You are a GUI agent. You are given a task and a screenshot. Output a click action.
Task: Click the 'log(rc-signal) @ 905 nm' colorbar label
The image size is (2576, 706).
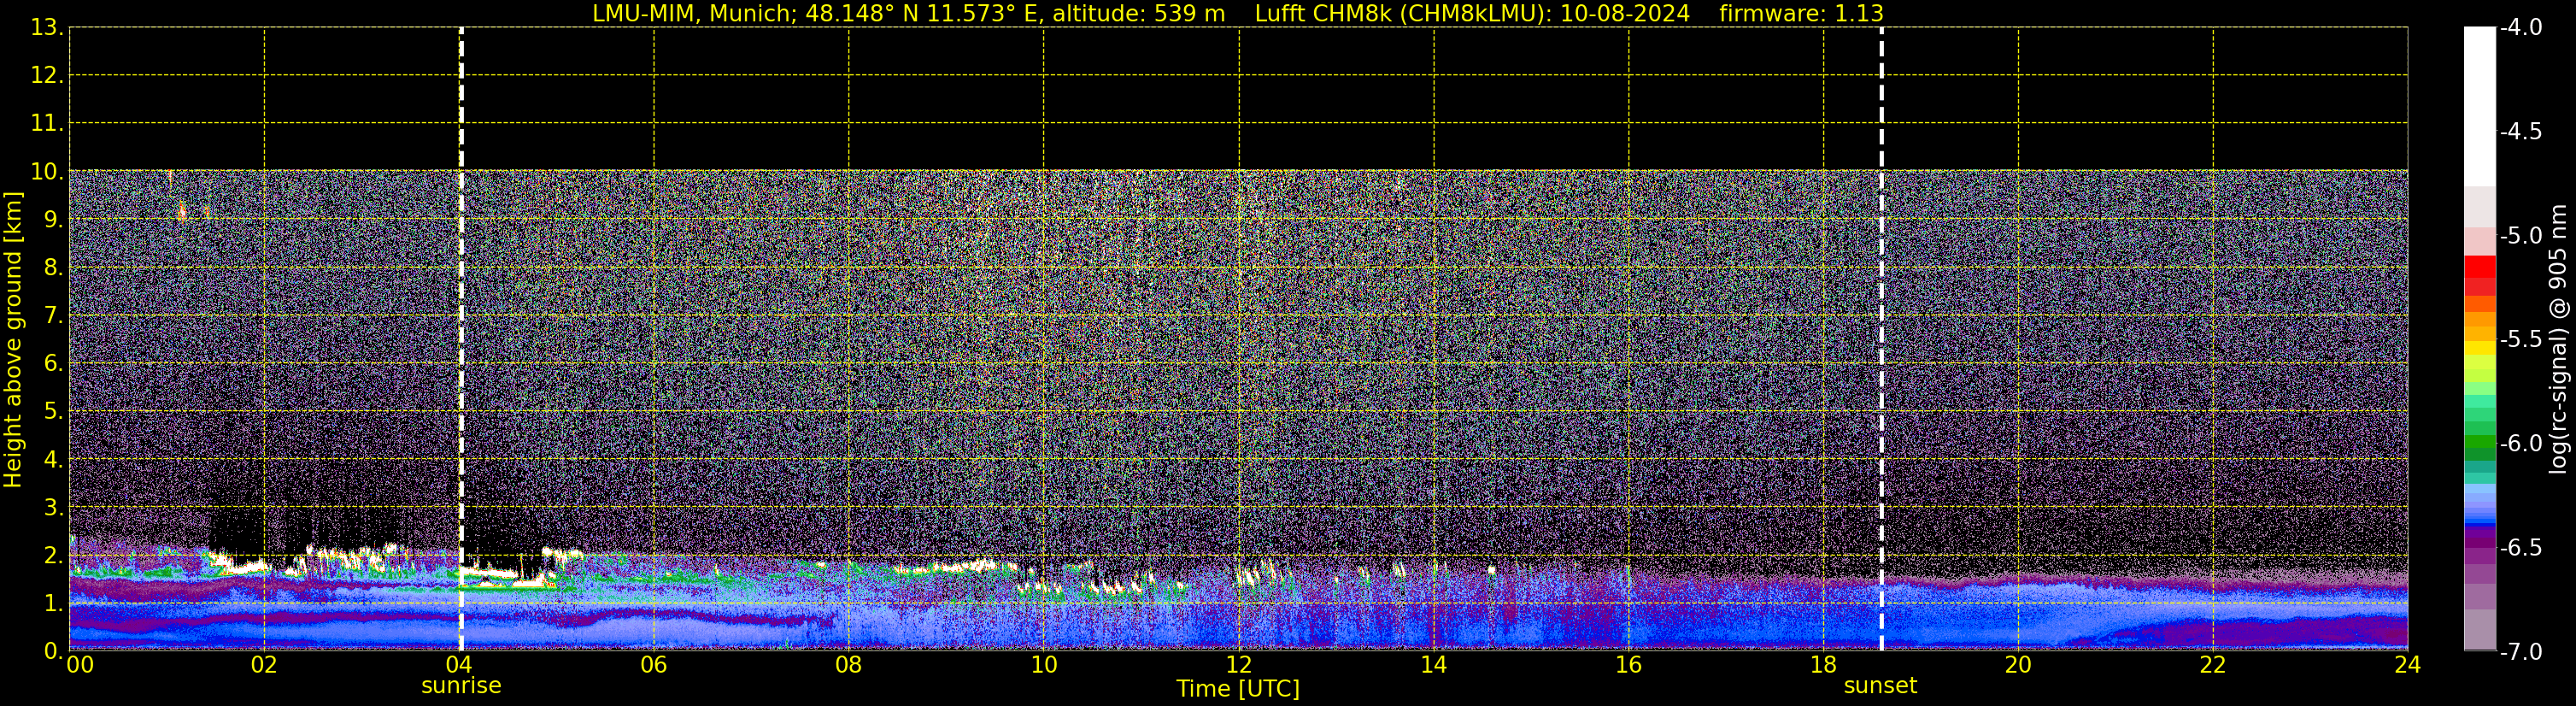coord(2558,339)
